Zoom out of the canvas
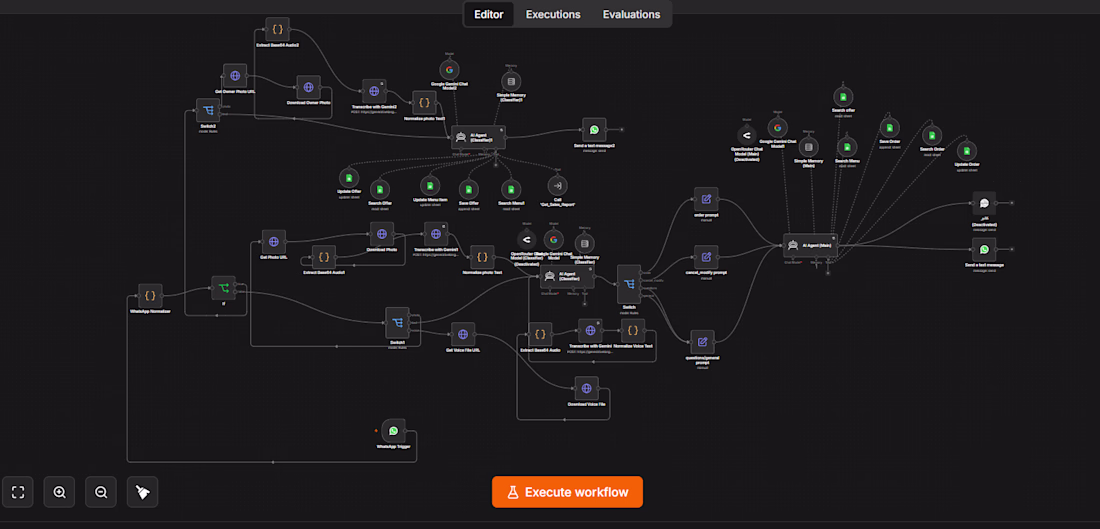 click(x=101, y=492)
